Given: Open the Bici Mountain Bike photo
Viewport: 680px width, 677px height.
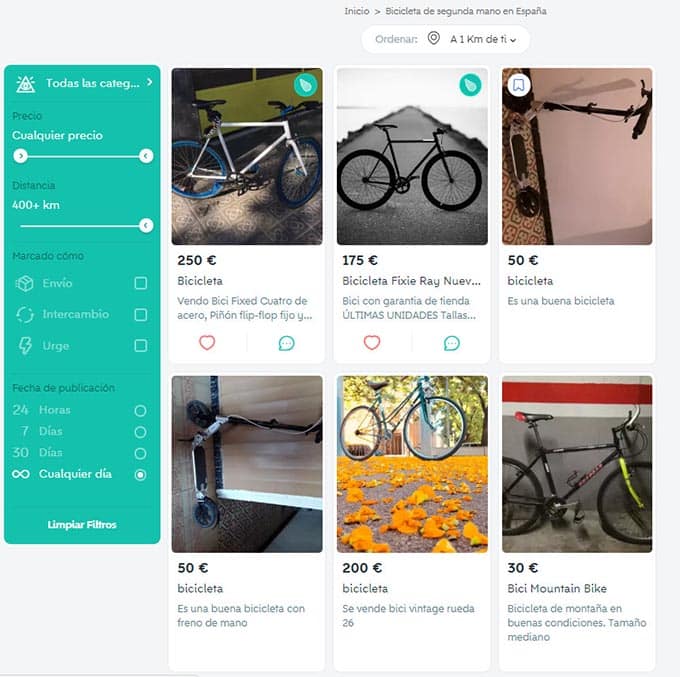Looking at the screenshot, I should pos(577,464).
